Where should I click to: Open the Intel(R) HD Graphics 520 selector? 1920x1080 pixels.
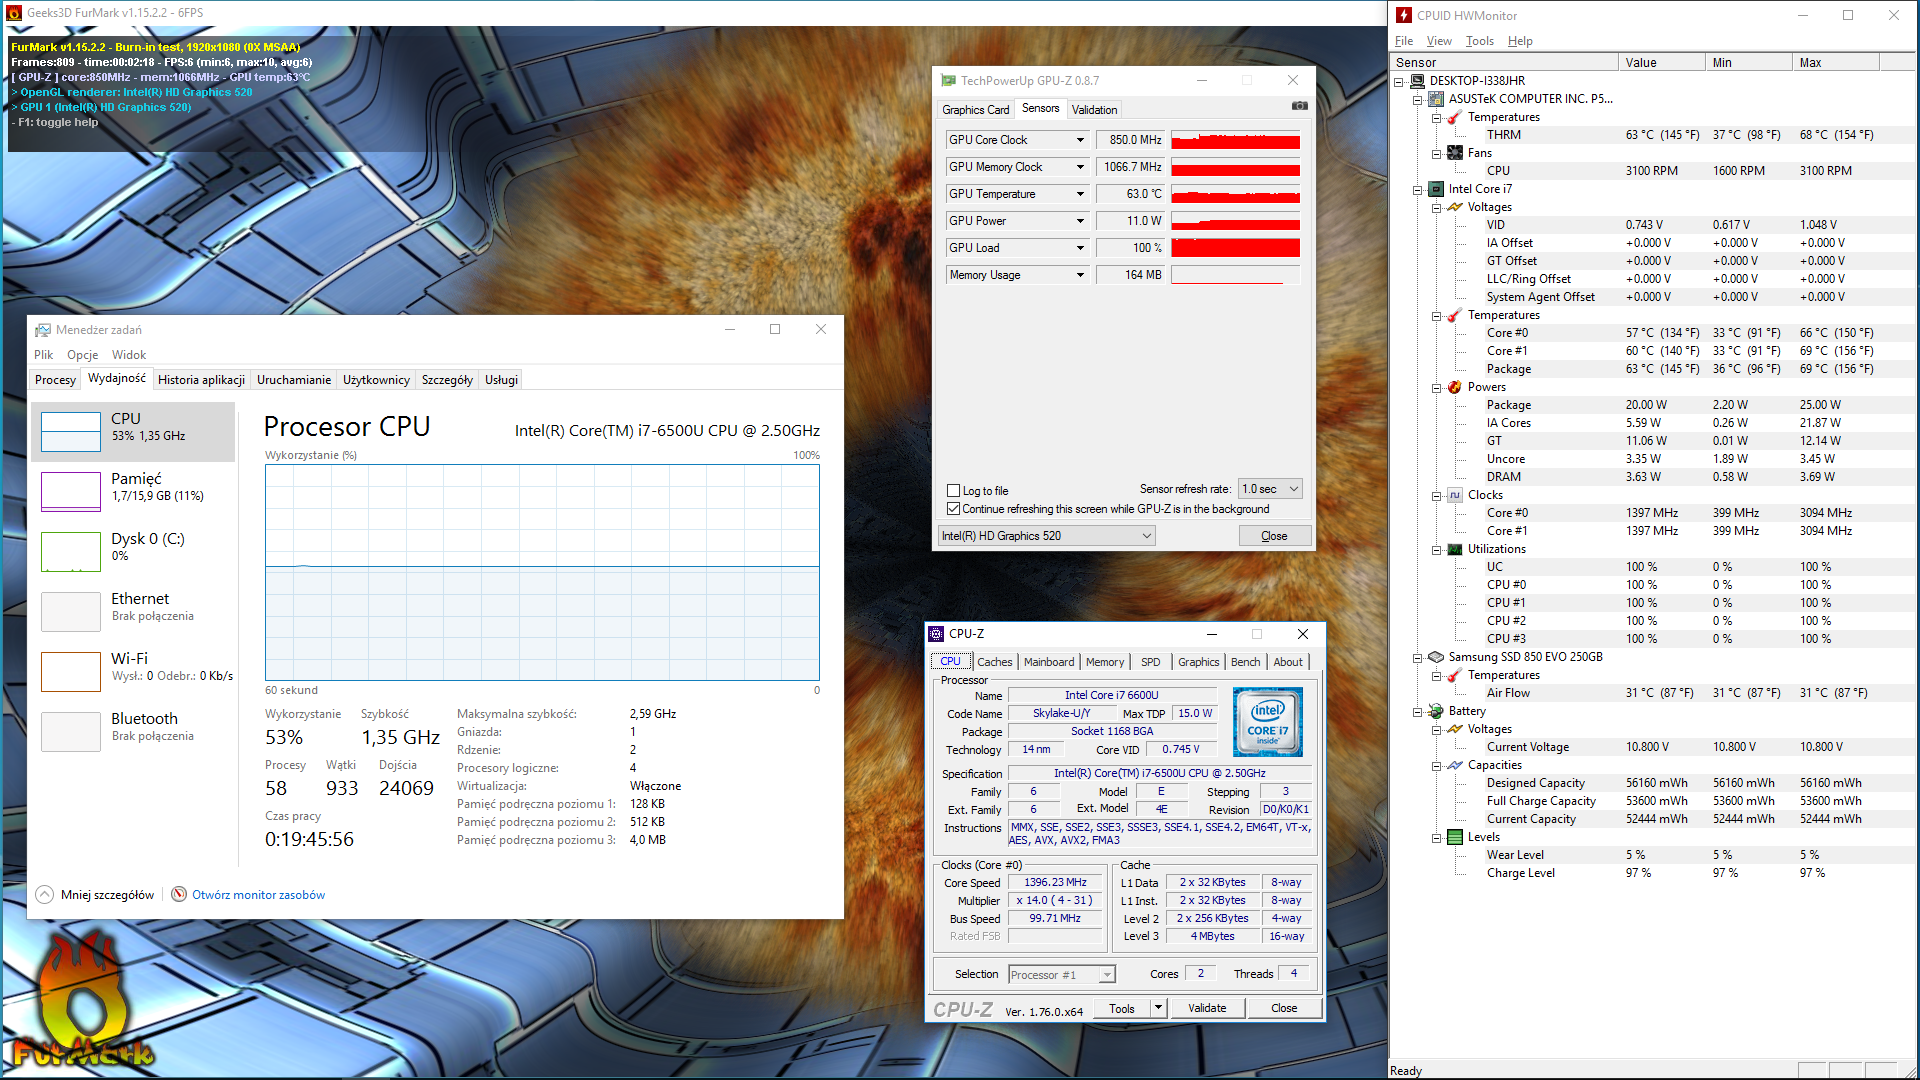[1046, 536]
